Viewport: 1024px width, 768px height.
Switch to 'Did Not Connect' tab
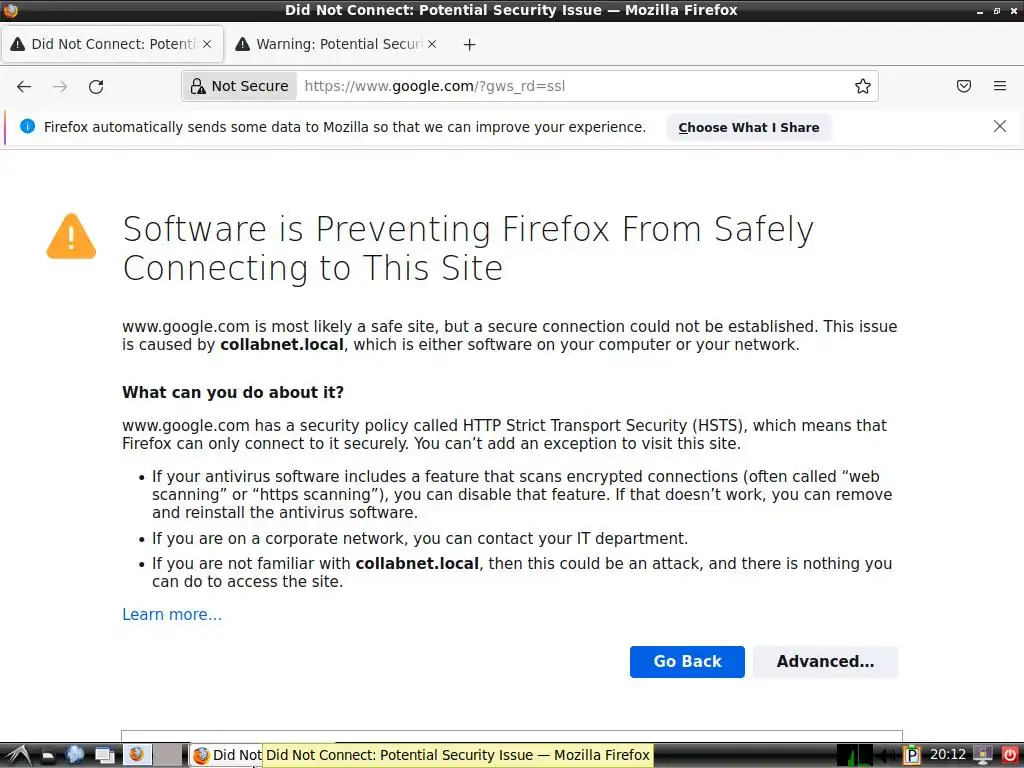(112, 44)
